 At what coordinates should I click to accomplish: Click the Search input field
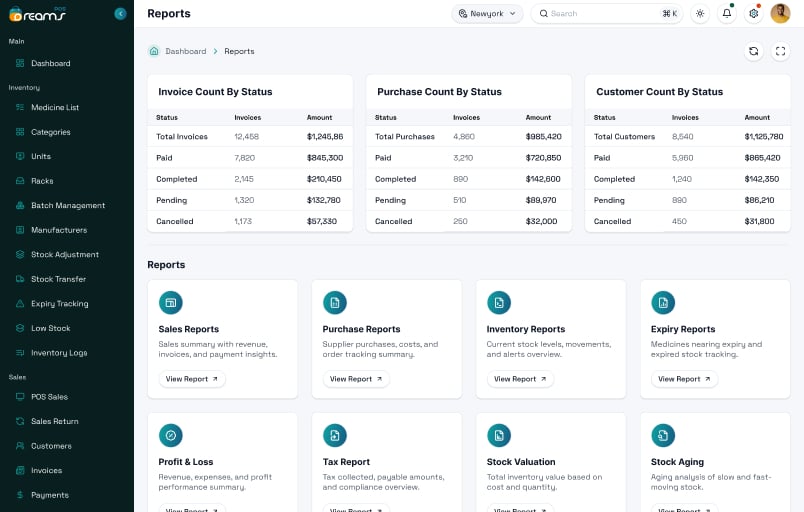pos(607,14)
